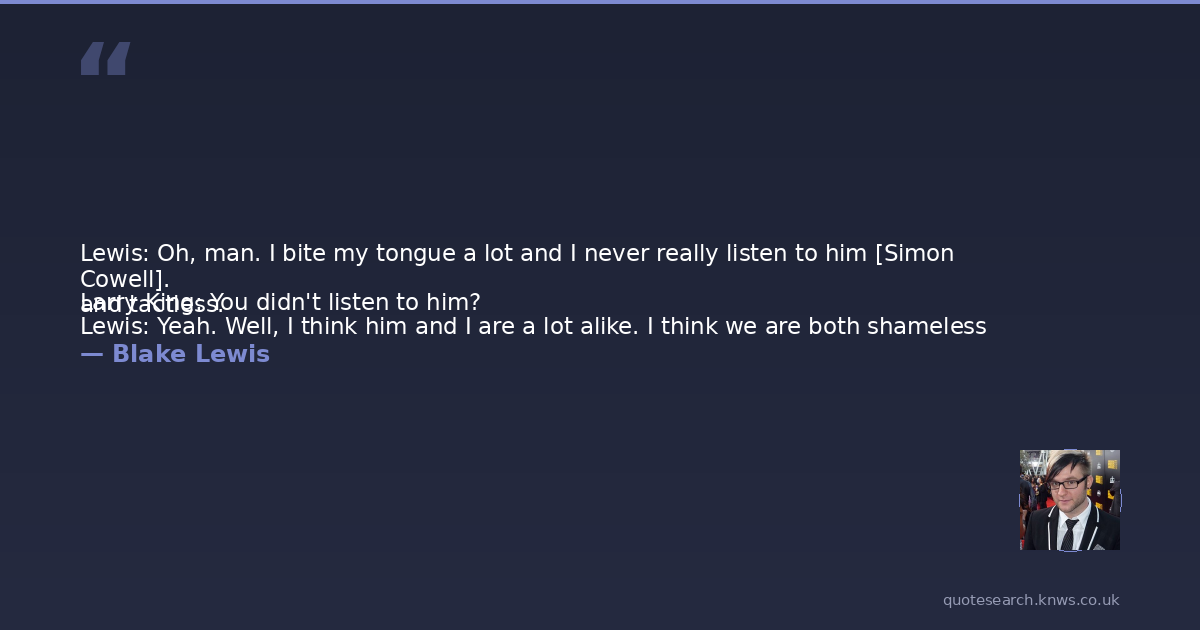Screen dimensions: 1200x630
Task: Click the word "Lewis" in the bold attribution
Action: coord(232,354)
